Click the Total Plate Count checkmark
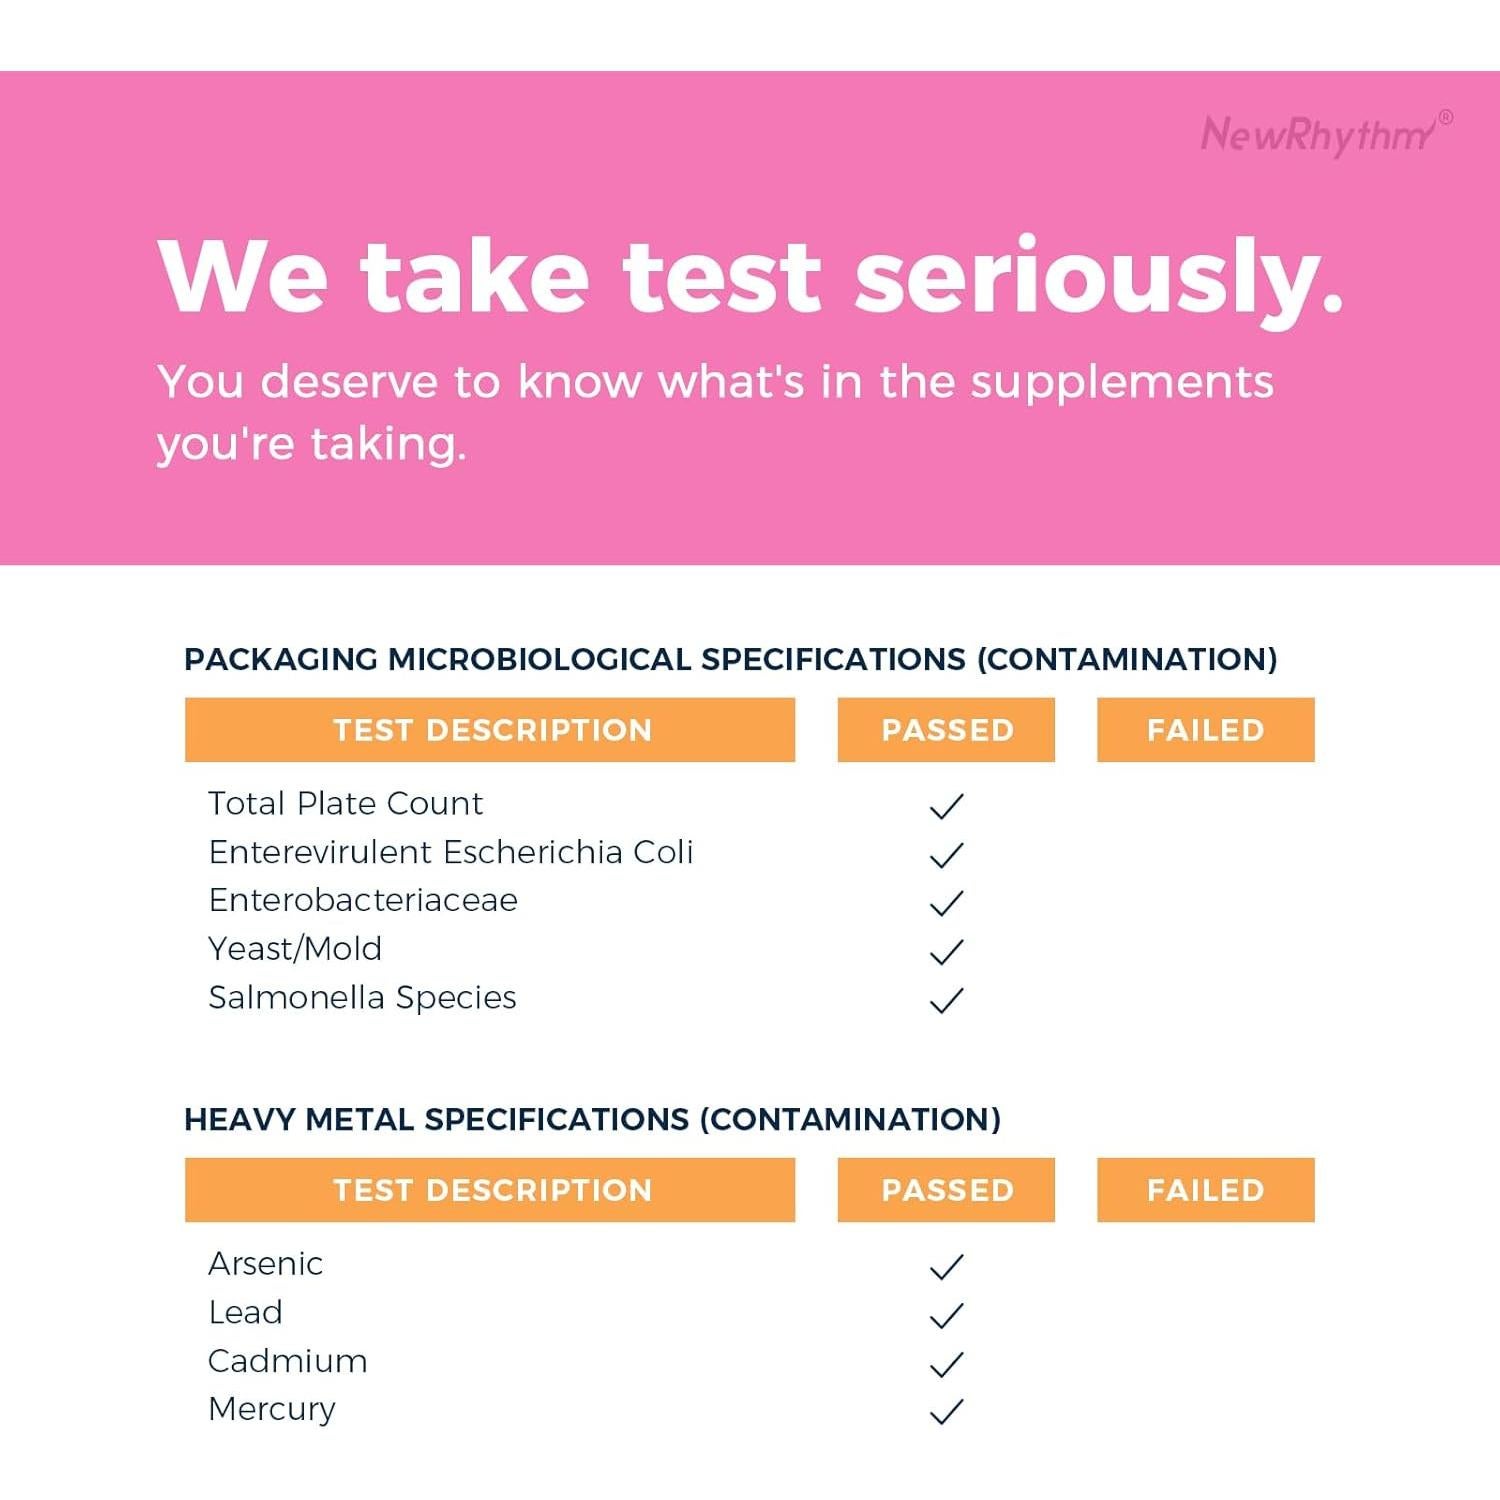This screenshot has width=1500, height=1500. point(946,806)
